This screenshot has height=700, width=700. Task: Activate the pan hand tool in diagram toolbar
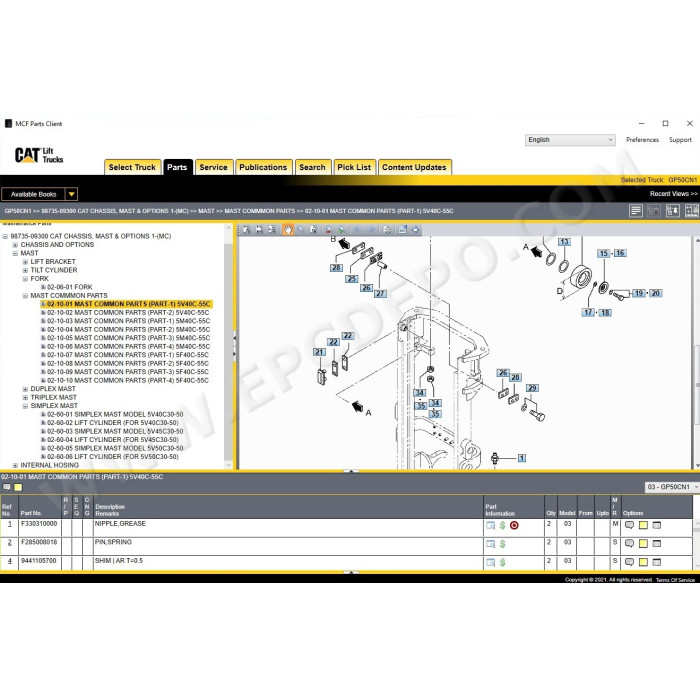[288, 229]
